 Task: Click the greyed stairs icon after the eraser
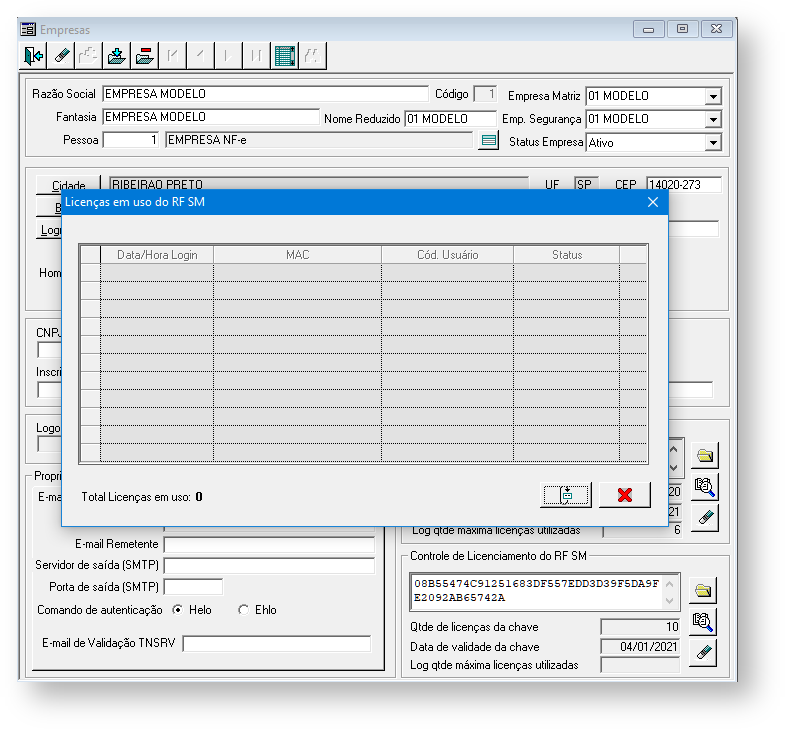[88, 56]
